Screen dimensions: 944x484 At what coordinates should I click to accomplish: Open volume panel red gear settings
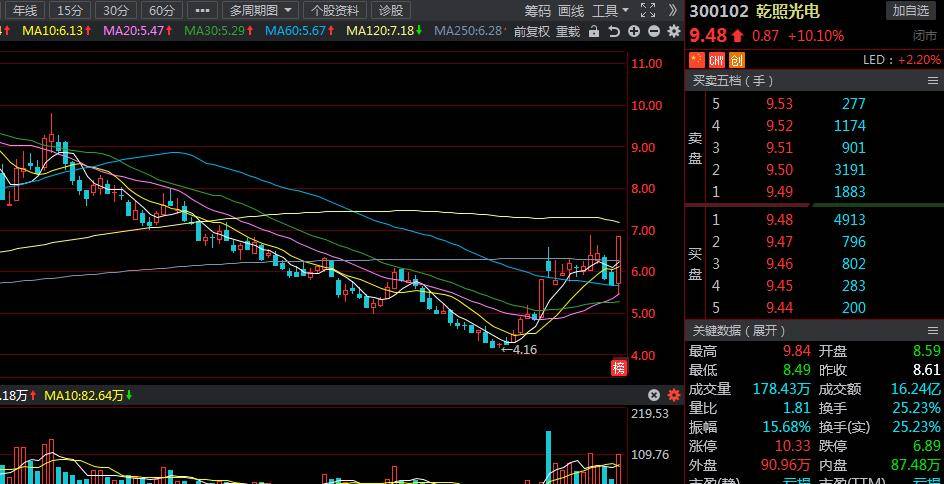point(673,396)
